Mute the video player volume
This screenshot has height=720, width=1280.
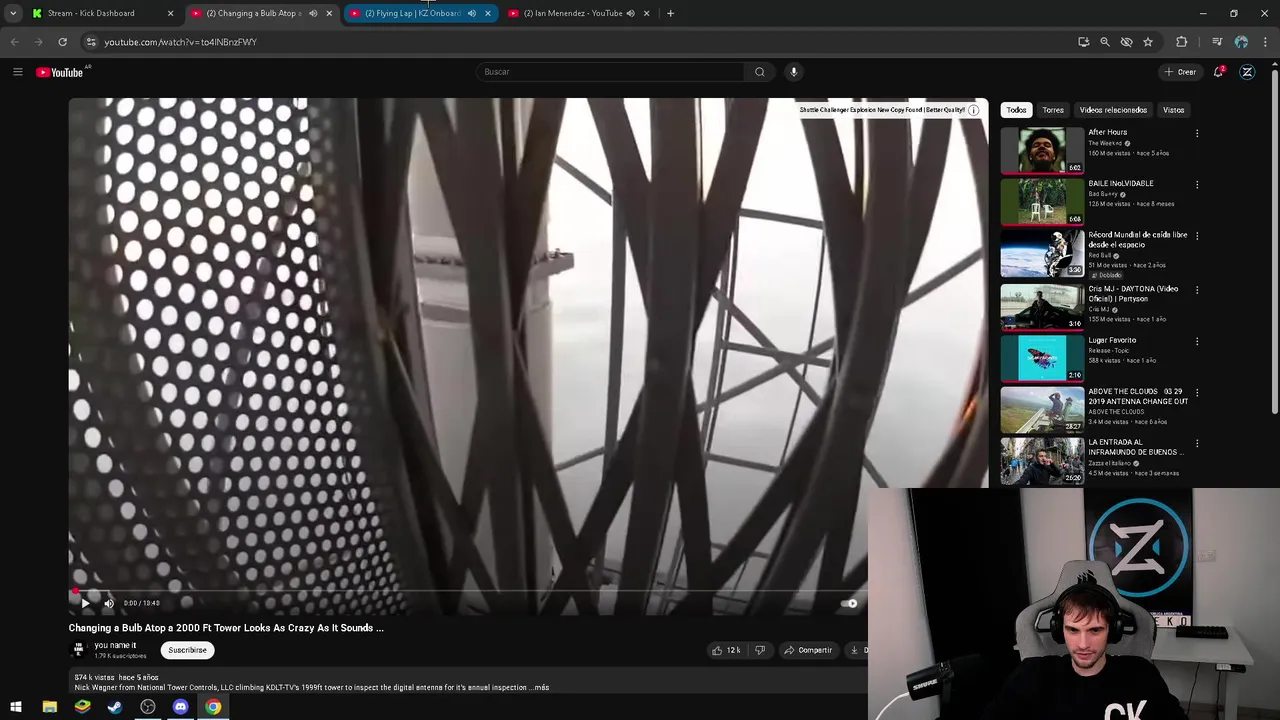pos(109,603)
